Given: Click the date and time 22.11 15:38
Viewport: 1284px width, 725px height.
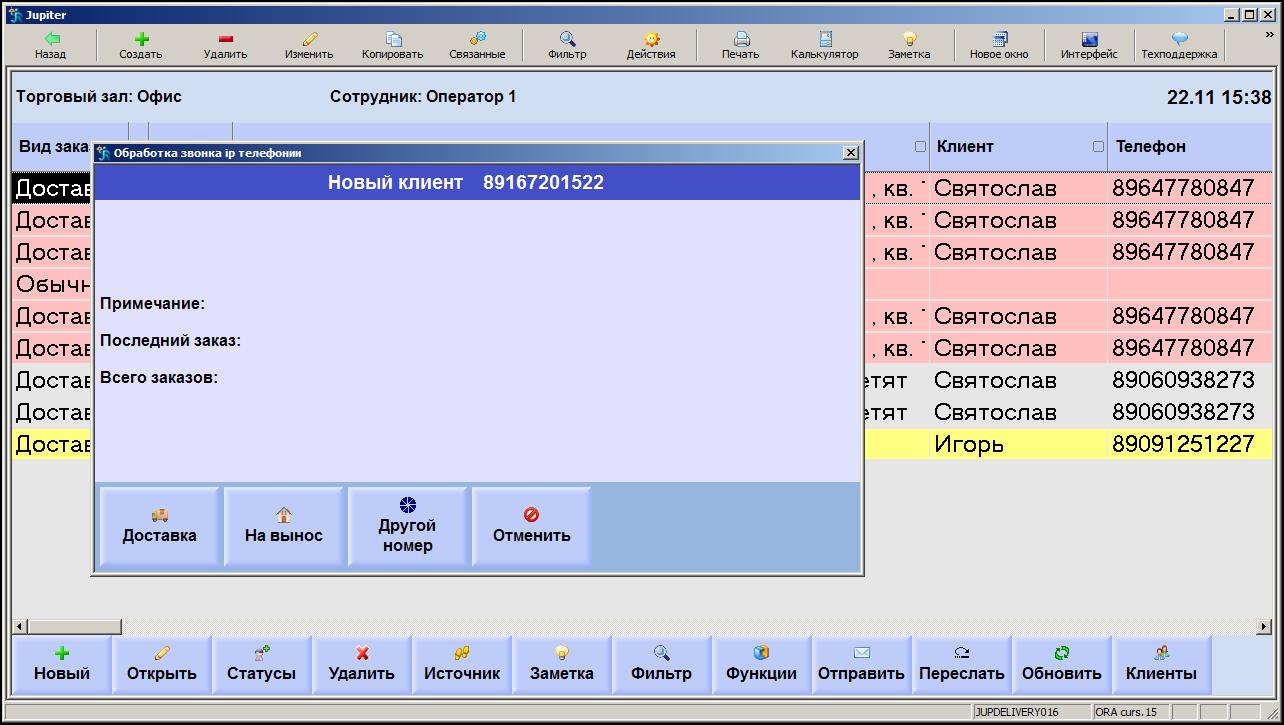Looking at the screenshot, I should point(1219,97).
